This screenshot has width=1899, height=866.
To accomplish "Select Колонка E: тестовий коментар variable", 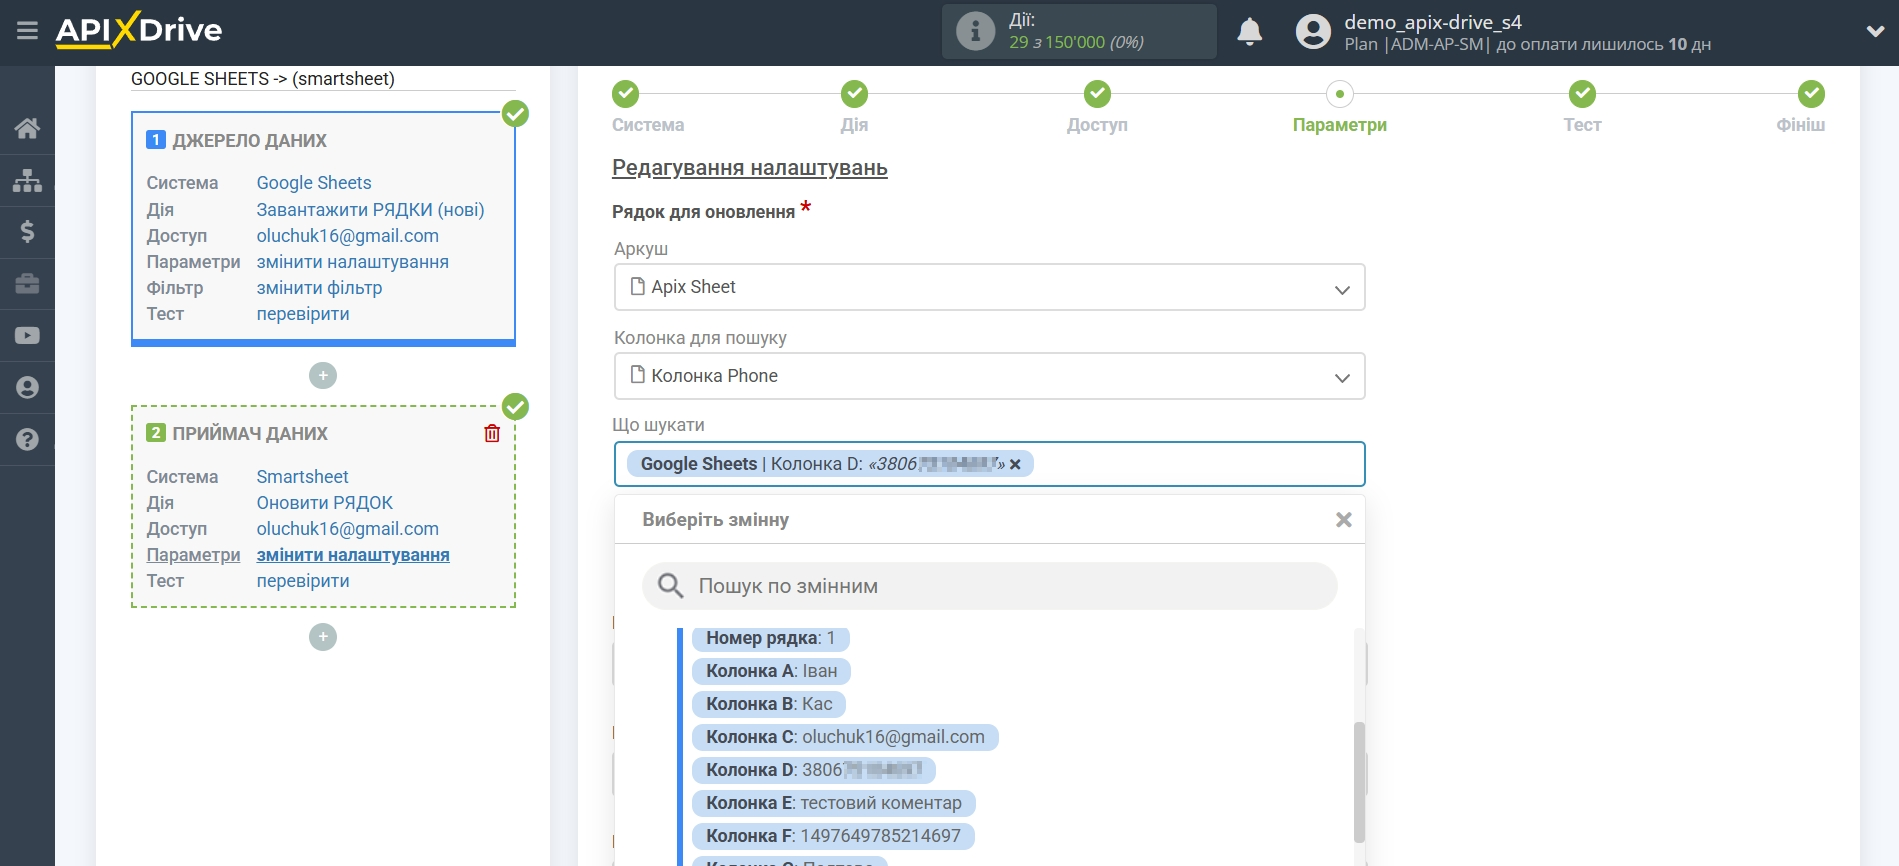I will tap(833, 803).
